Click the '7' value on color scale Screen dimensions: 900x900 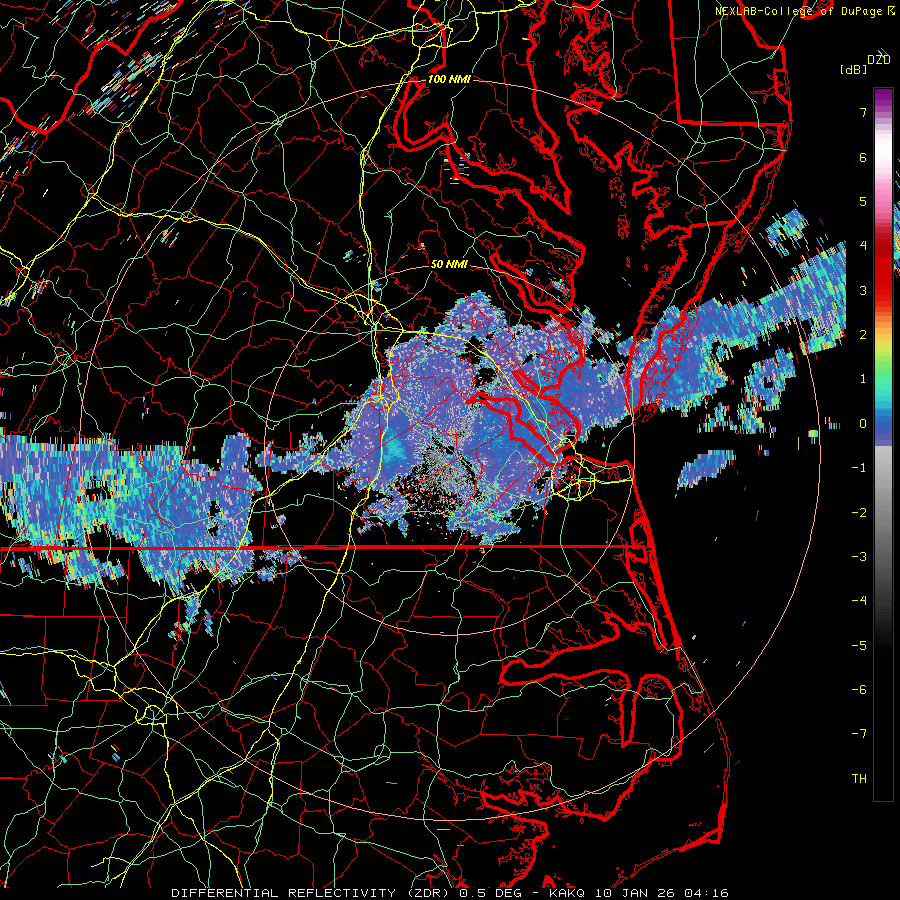coord(863,112)
